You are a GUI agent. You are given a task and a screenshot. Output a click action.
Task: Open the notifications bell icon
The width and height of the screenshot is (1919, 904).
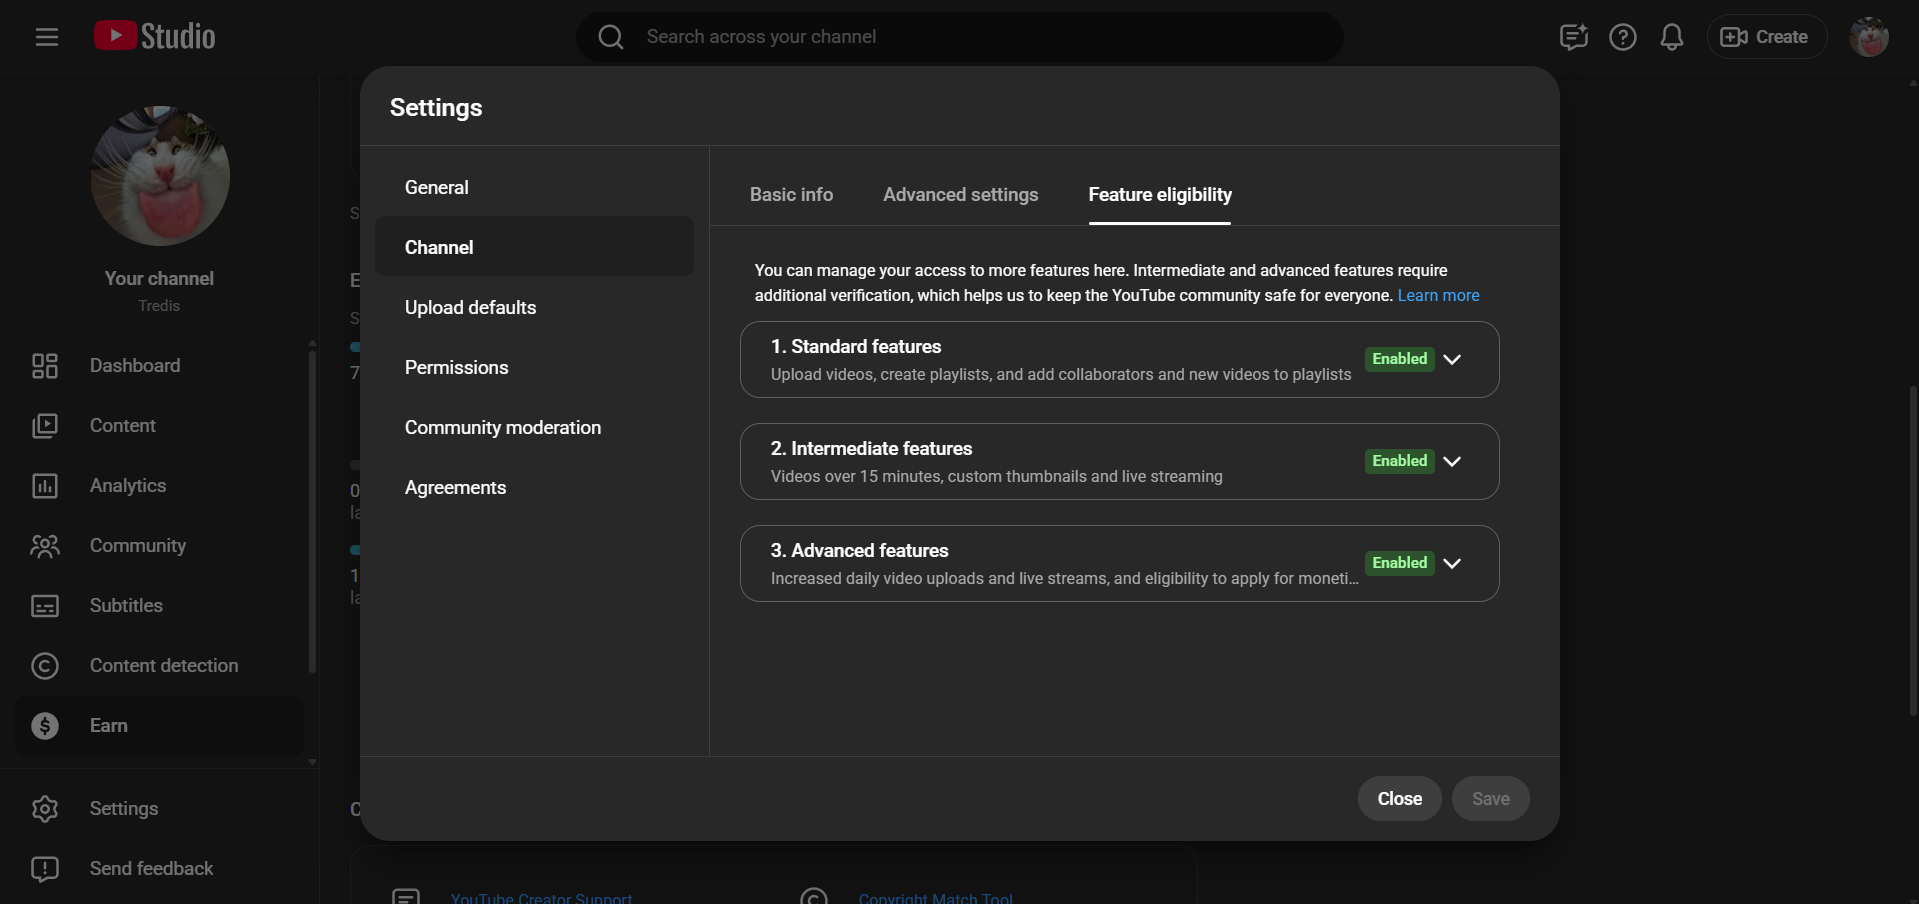click(x=1671, y=37)
